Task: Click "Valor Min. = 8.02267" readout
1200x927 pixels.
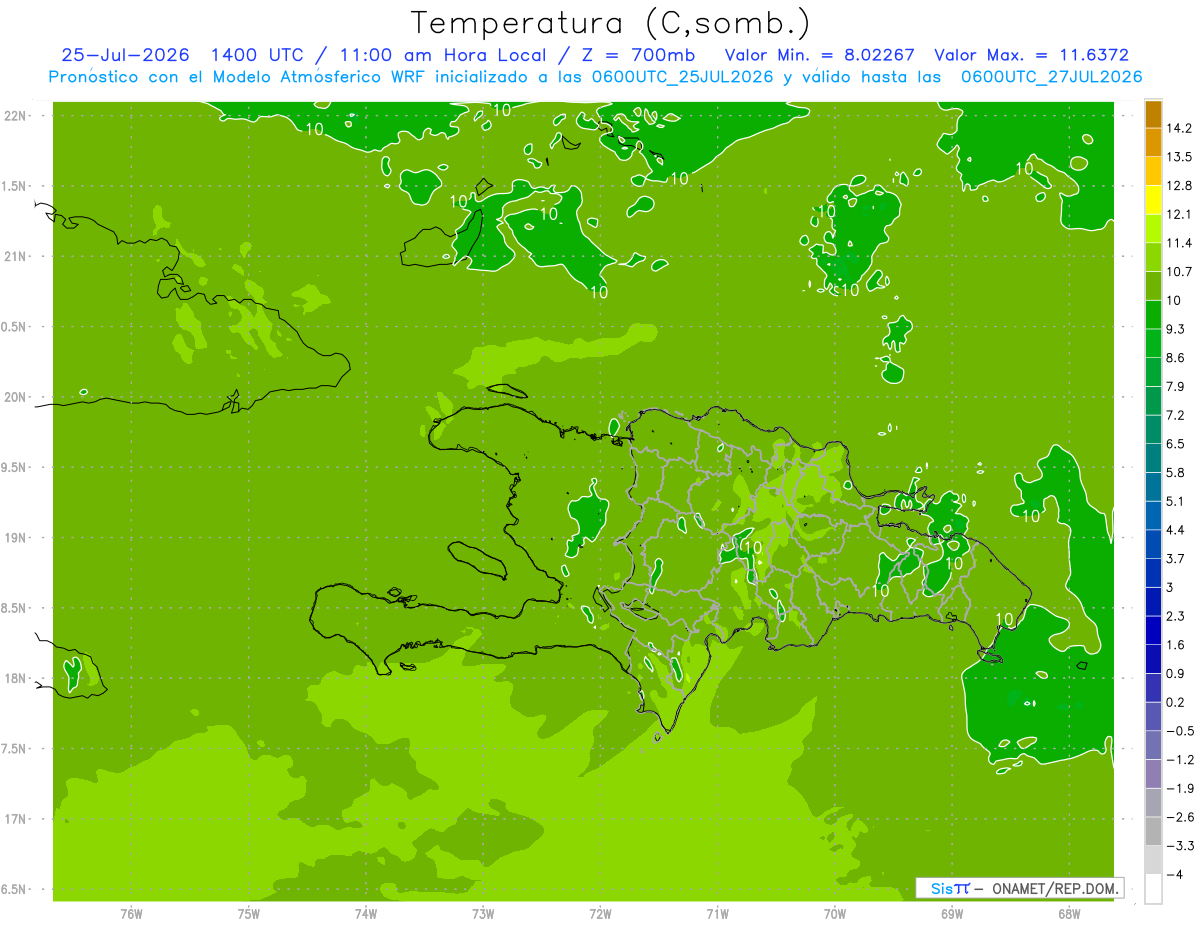Action: [819, 55]
